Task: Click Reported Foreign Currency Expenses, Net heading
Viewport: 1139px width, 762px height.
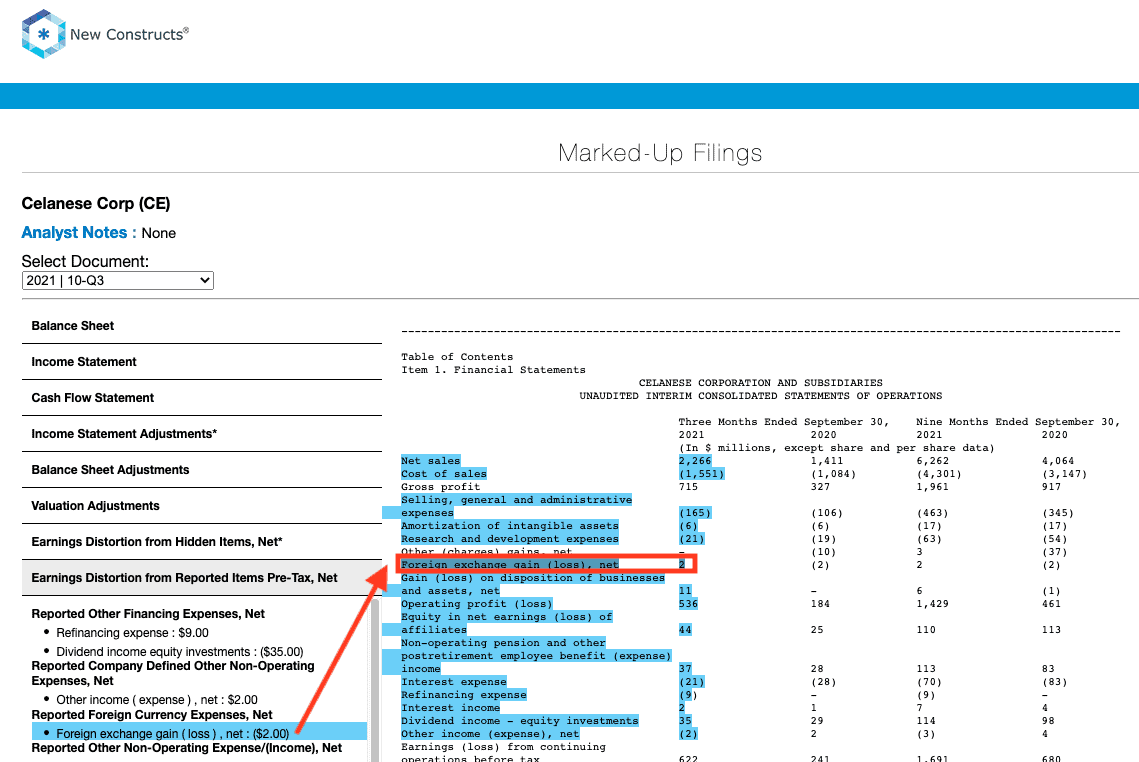Action: (152, 715)
